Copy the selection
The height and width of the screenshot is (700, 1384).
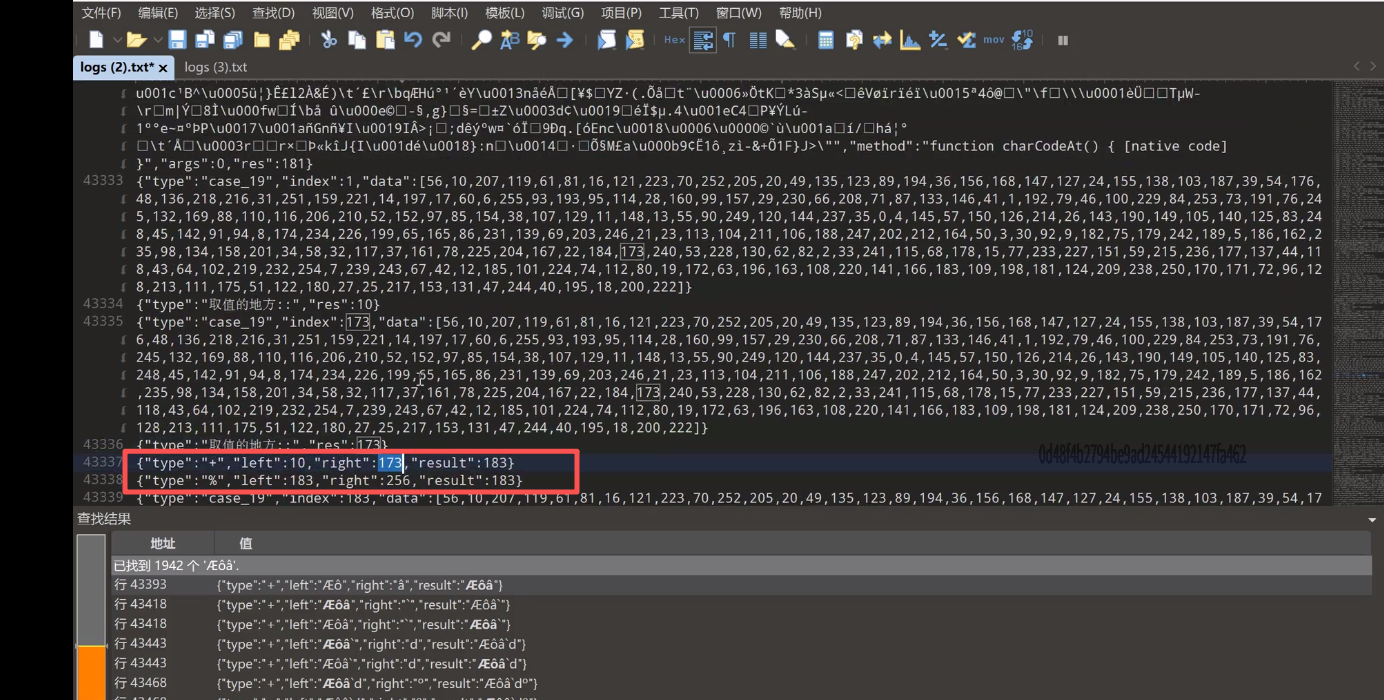tap(357, 40)
